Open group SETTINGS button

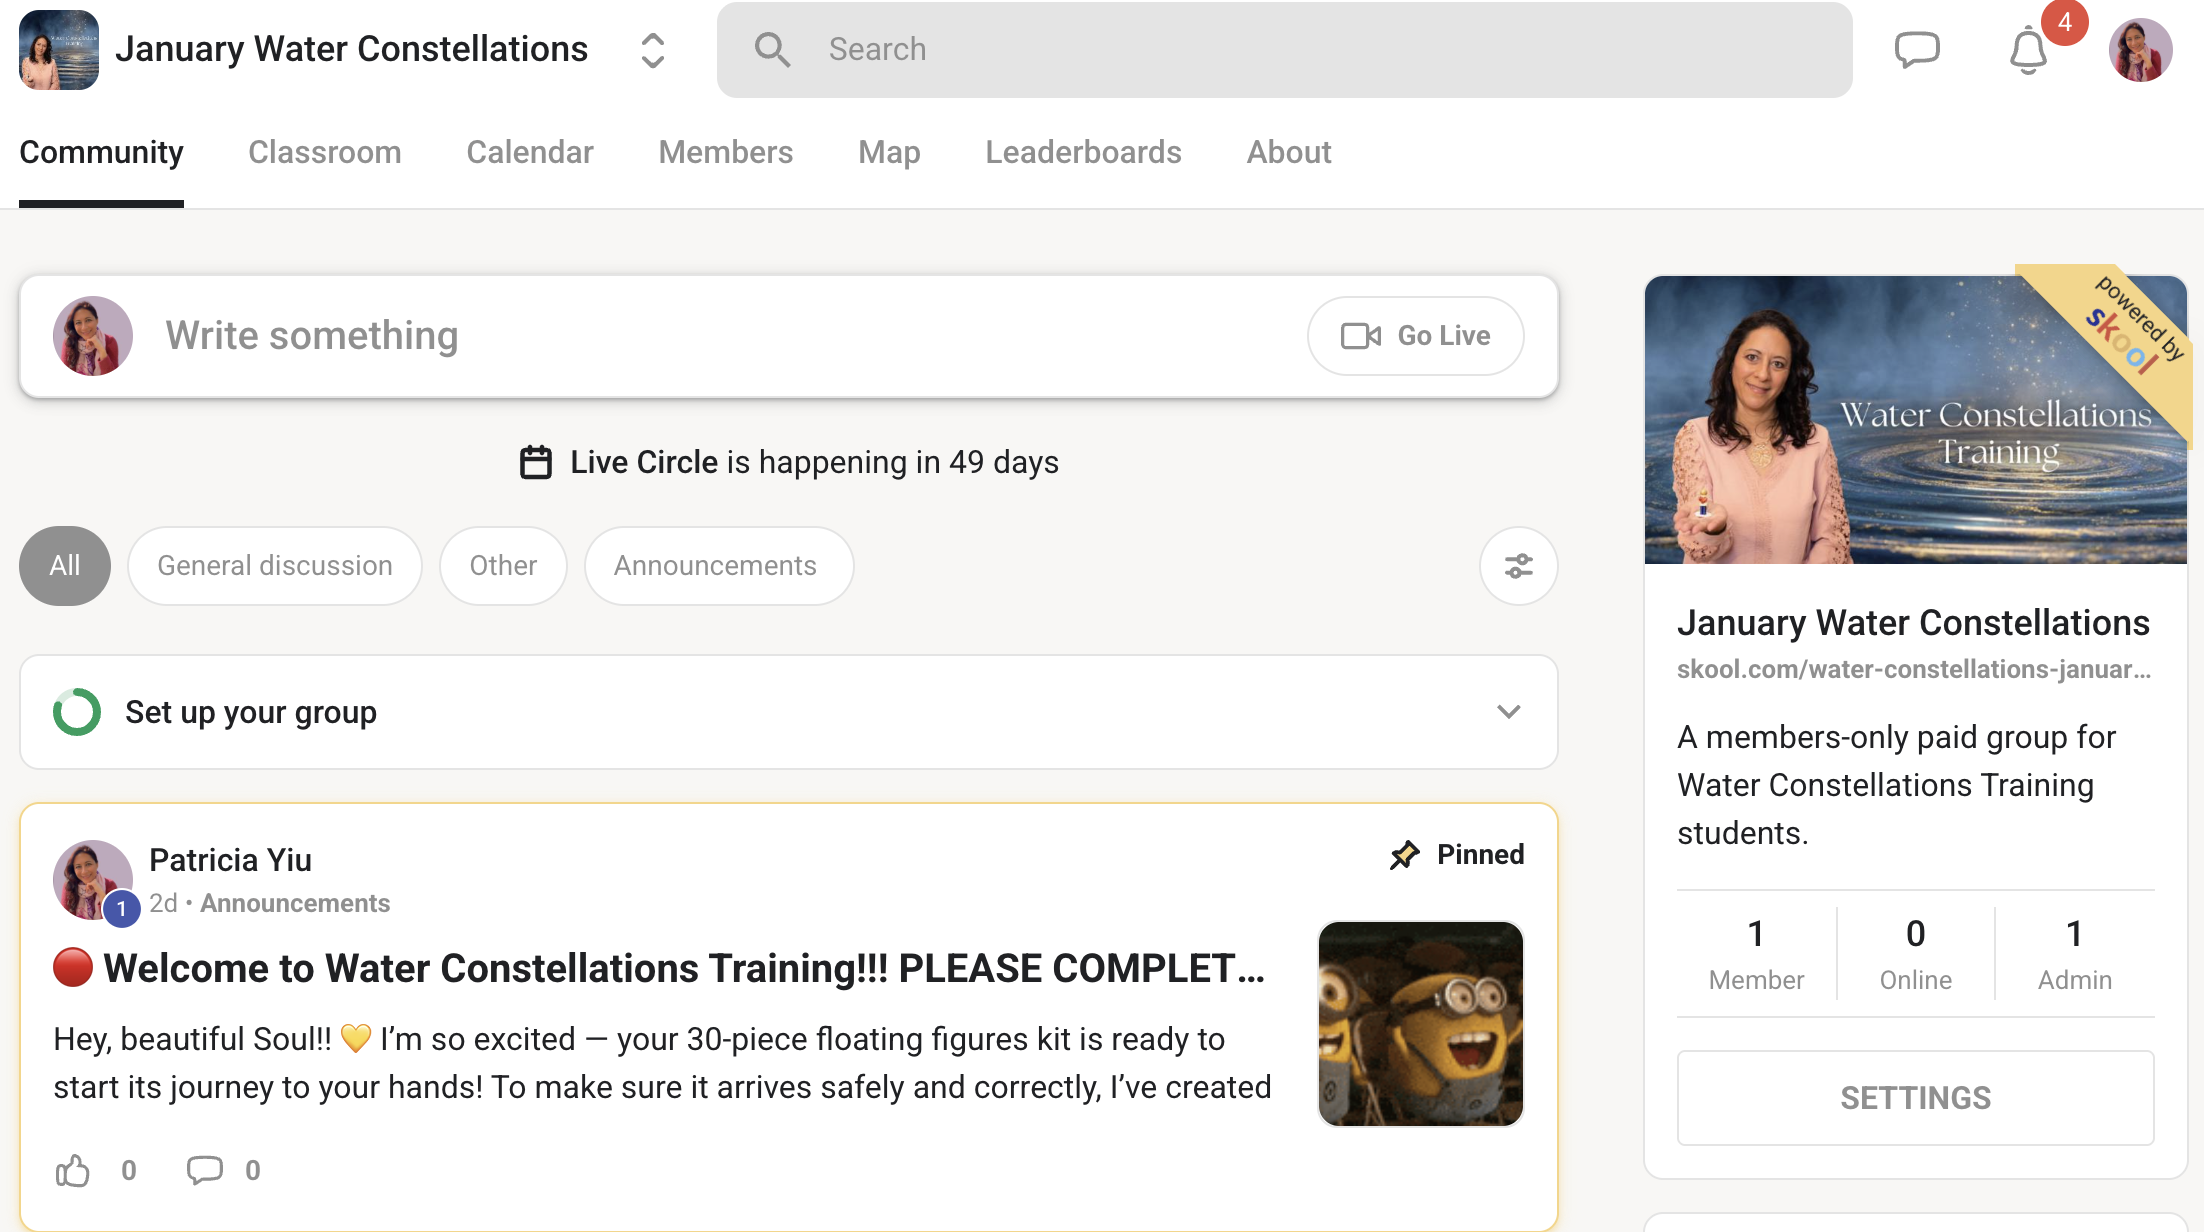1915,1097
